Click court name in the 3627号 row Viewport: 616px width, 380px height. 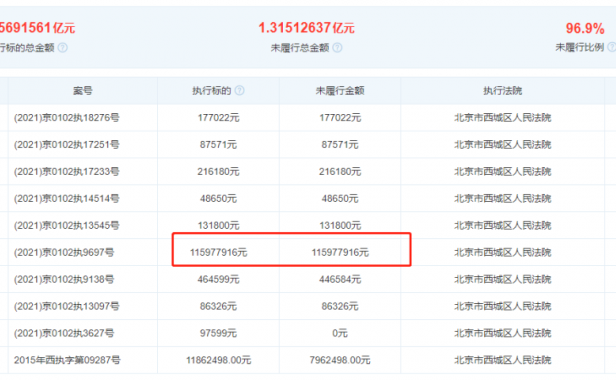point(502,333)
